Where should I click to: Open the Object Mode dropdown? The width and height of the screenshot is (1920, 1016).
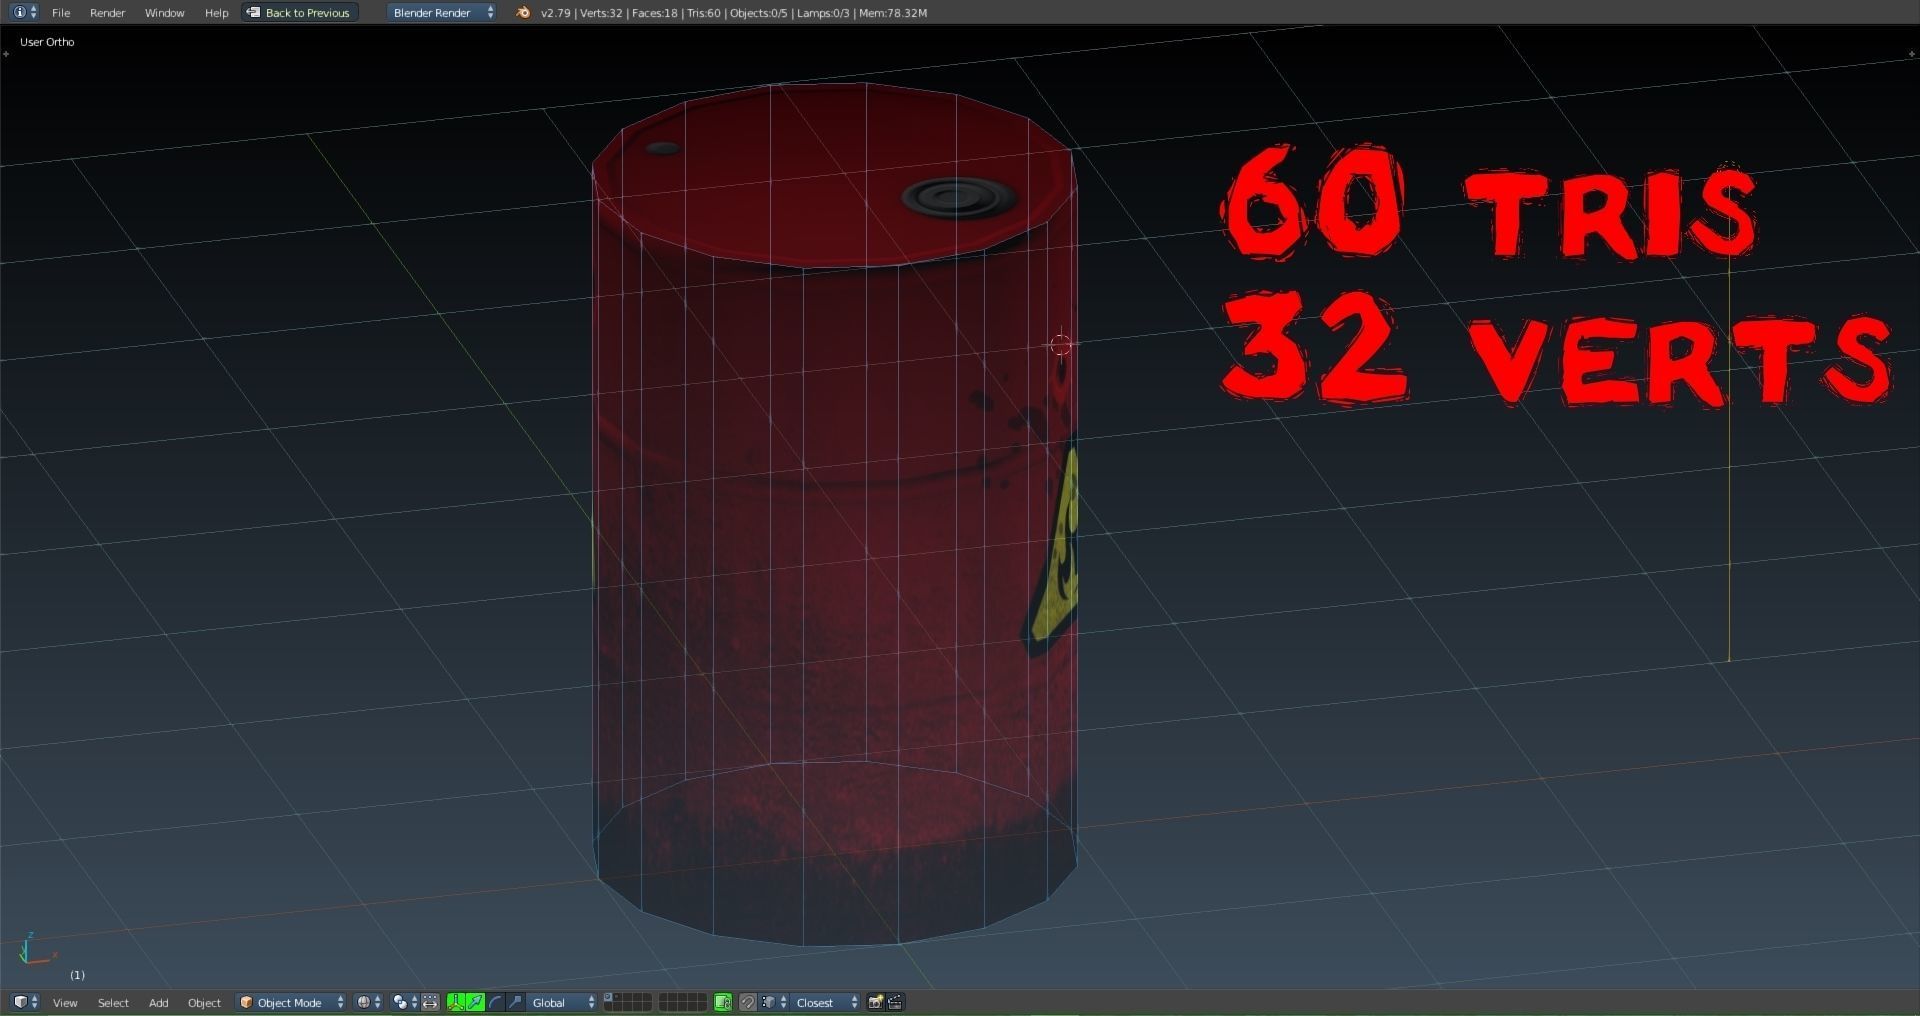pyautogui.click(x=290, y=1003)
